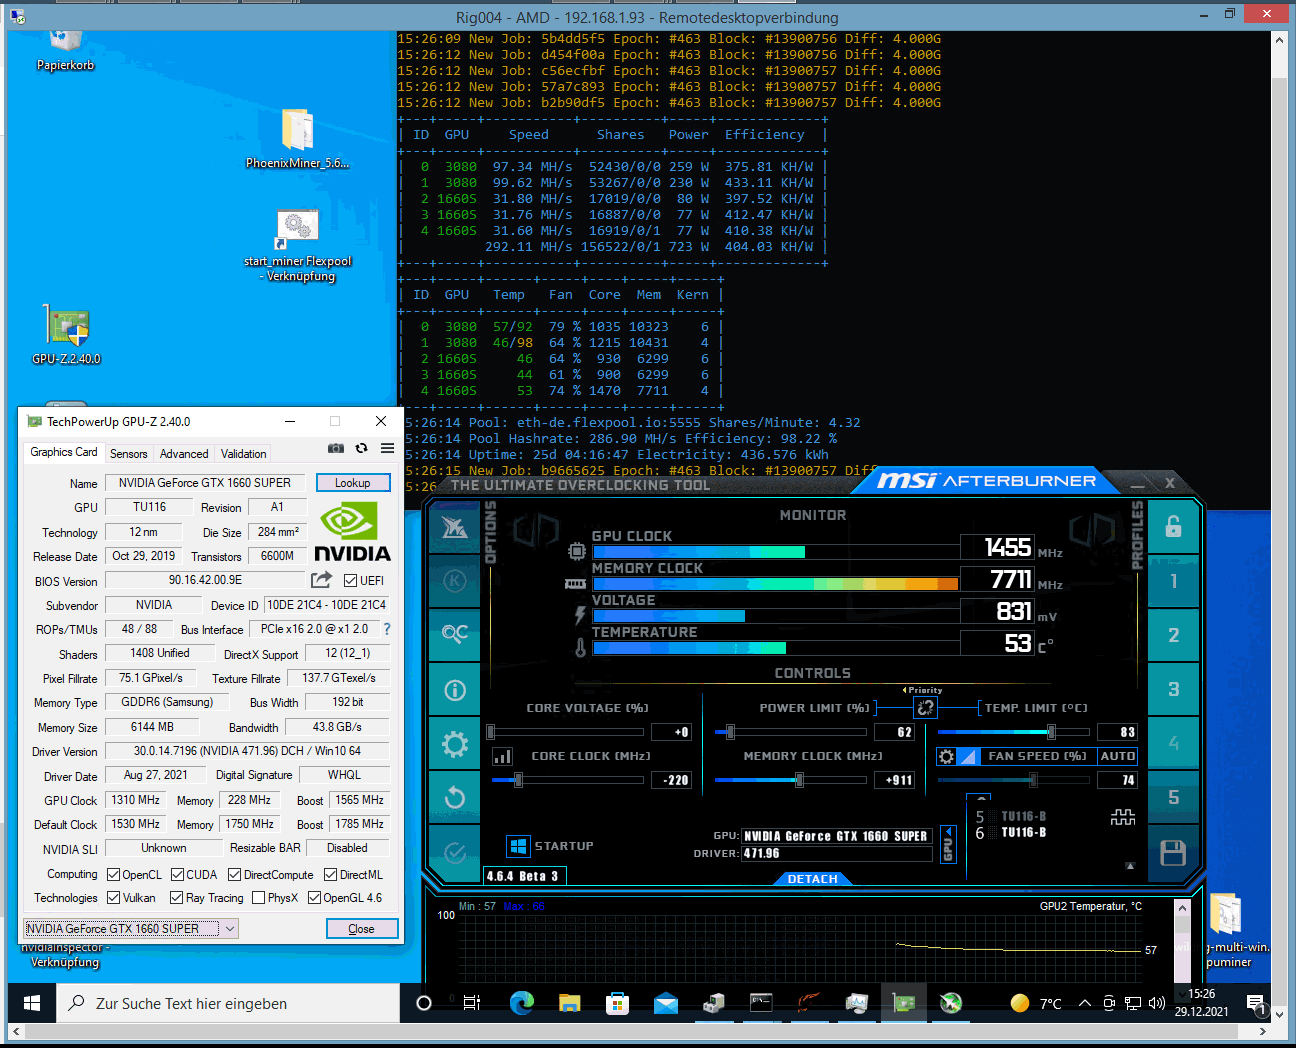Open fan speed settings gear icon

click(946, 757)
